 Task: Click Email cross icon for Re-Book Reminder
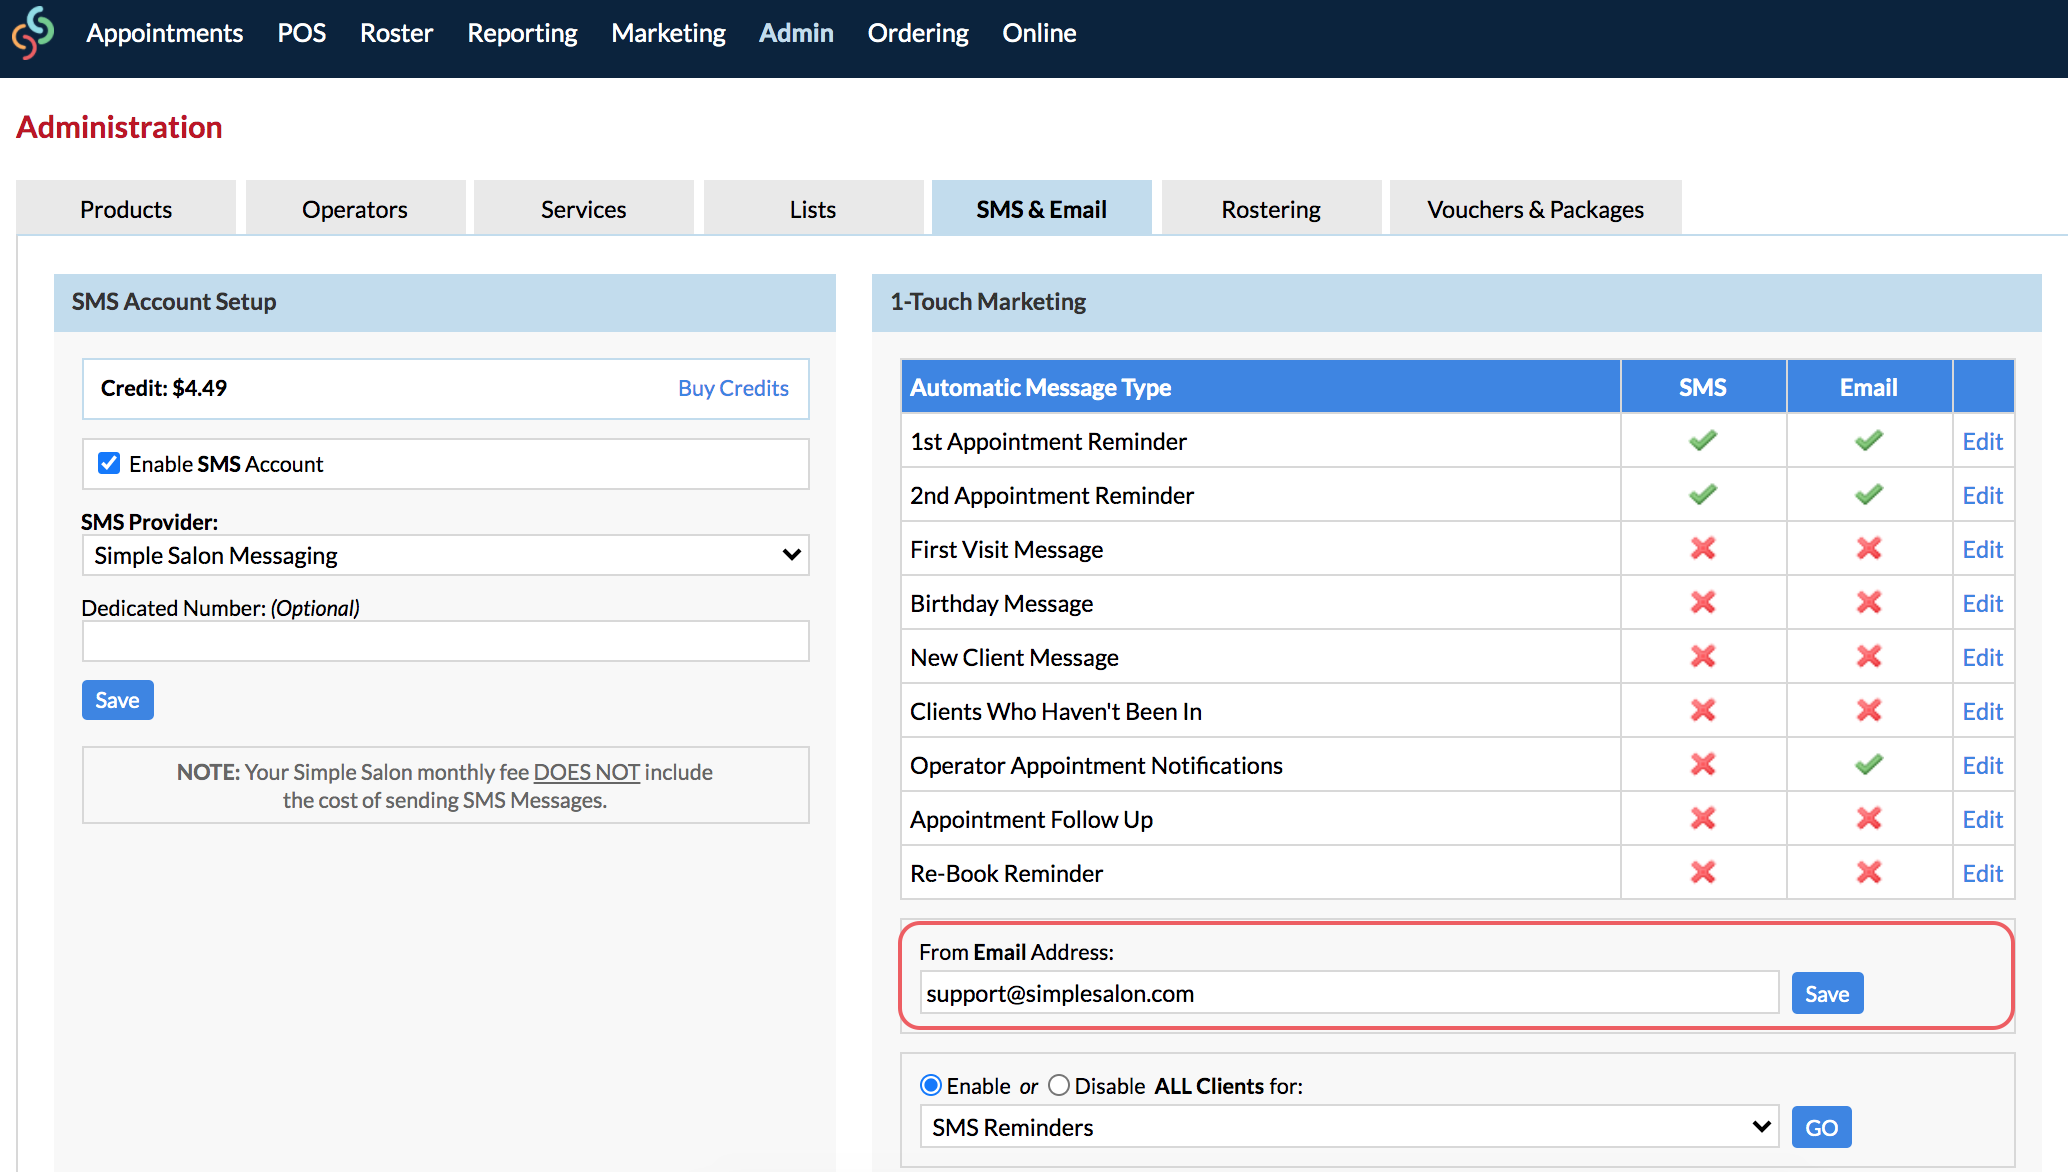pyautogui.click(x=1869, y=873)
